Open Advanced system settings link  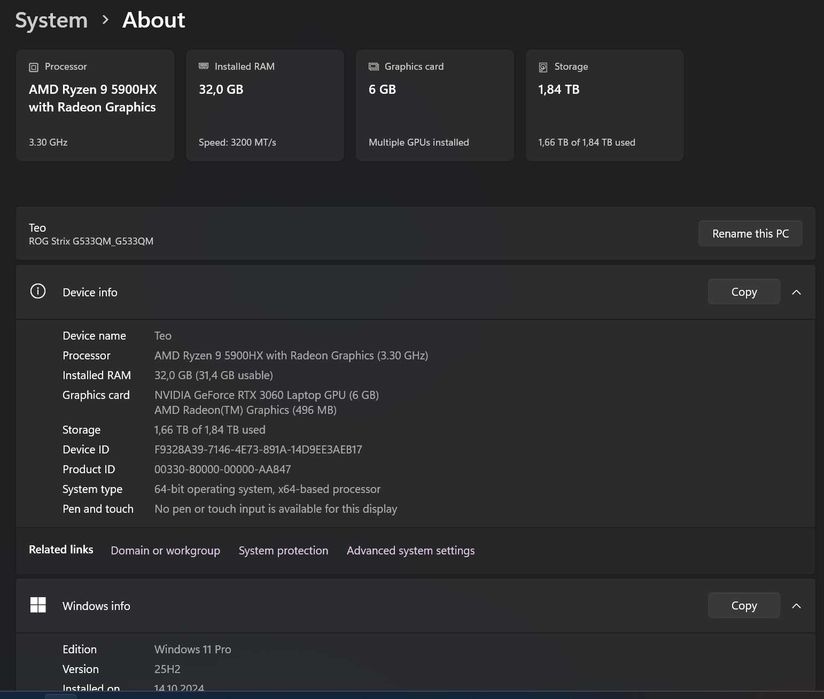click(x=410, y=550)
